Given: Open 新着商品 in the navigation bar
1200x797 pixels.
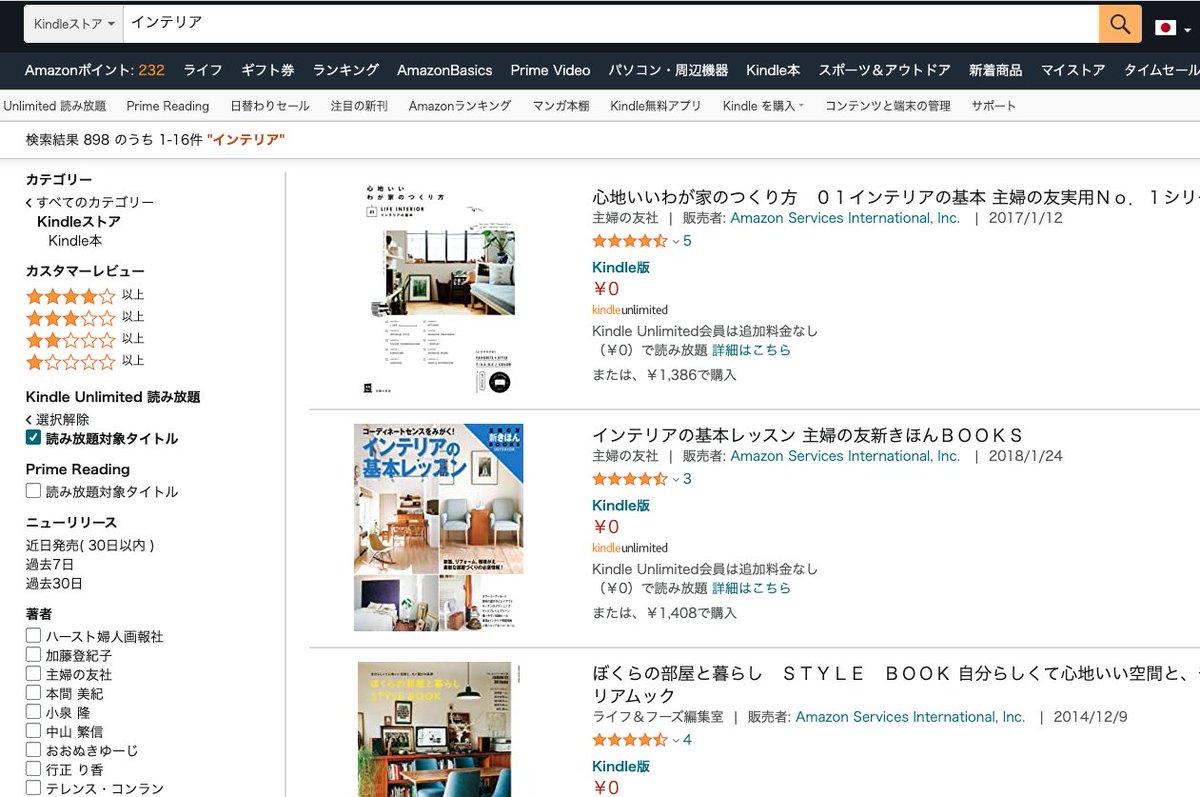Looking at the screenshot, I should point(995,70).
